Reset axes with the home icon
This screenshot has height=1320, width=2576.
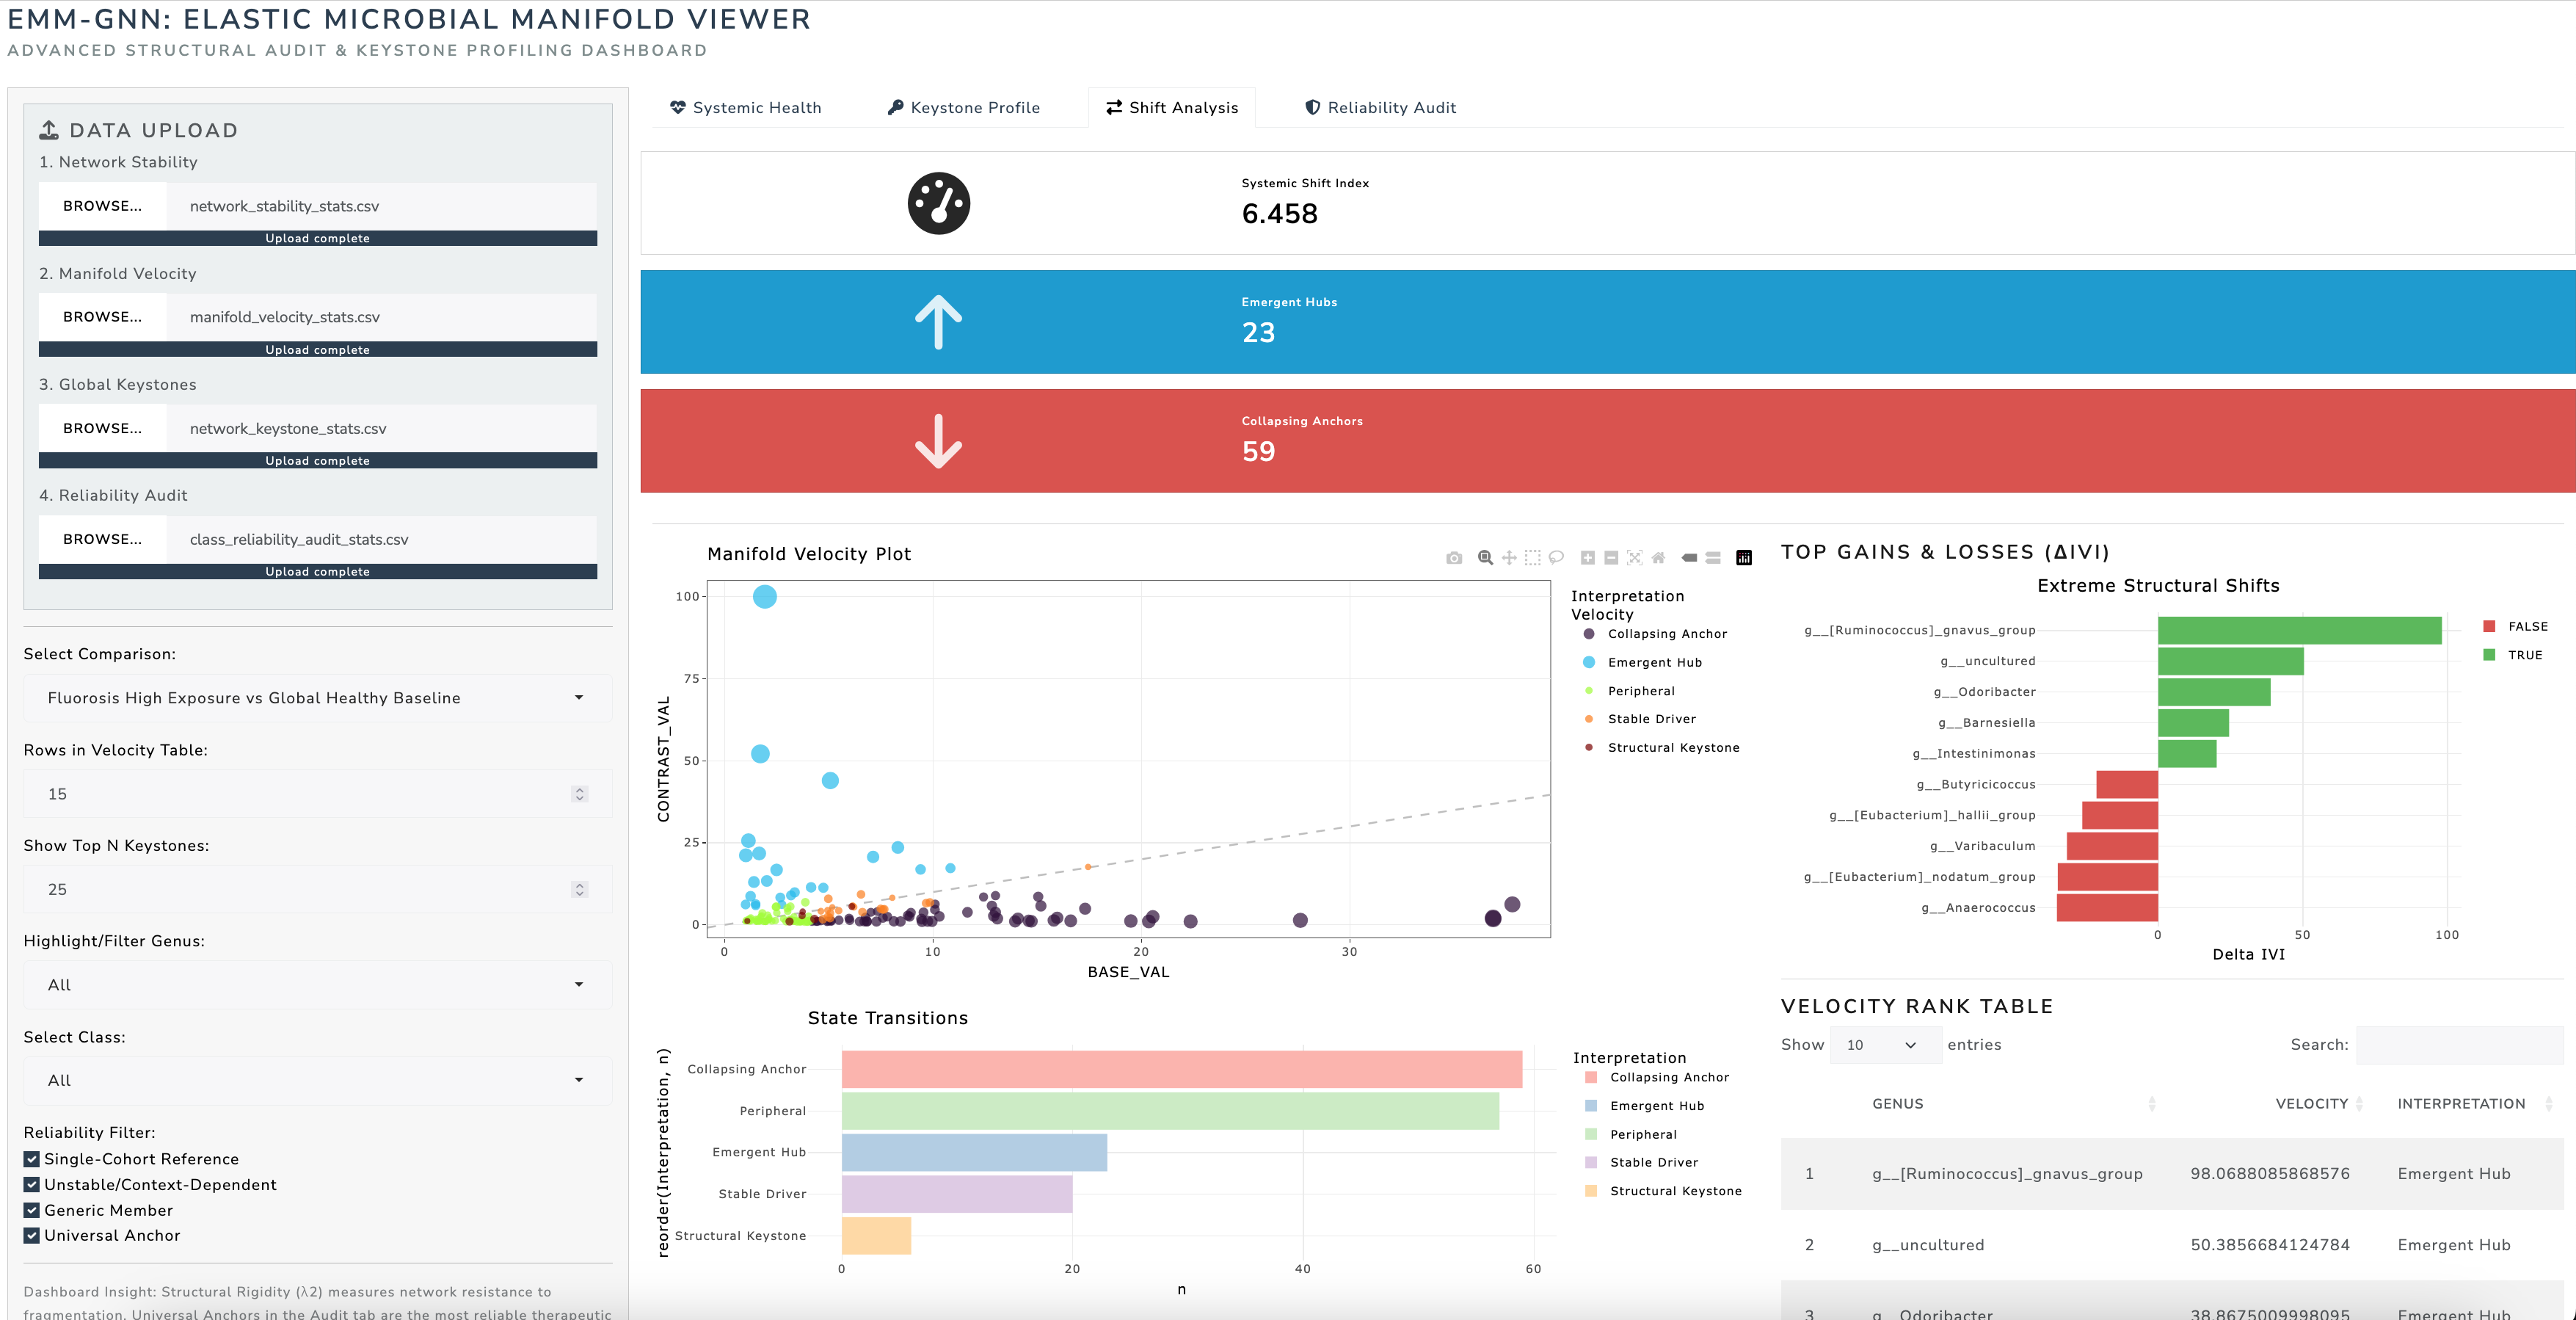pyautogui.click(x=1658, y=558)
